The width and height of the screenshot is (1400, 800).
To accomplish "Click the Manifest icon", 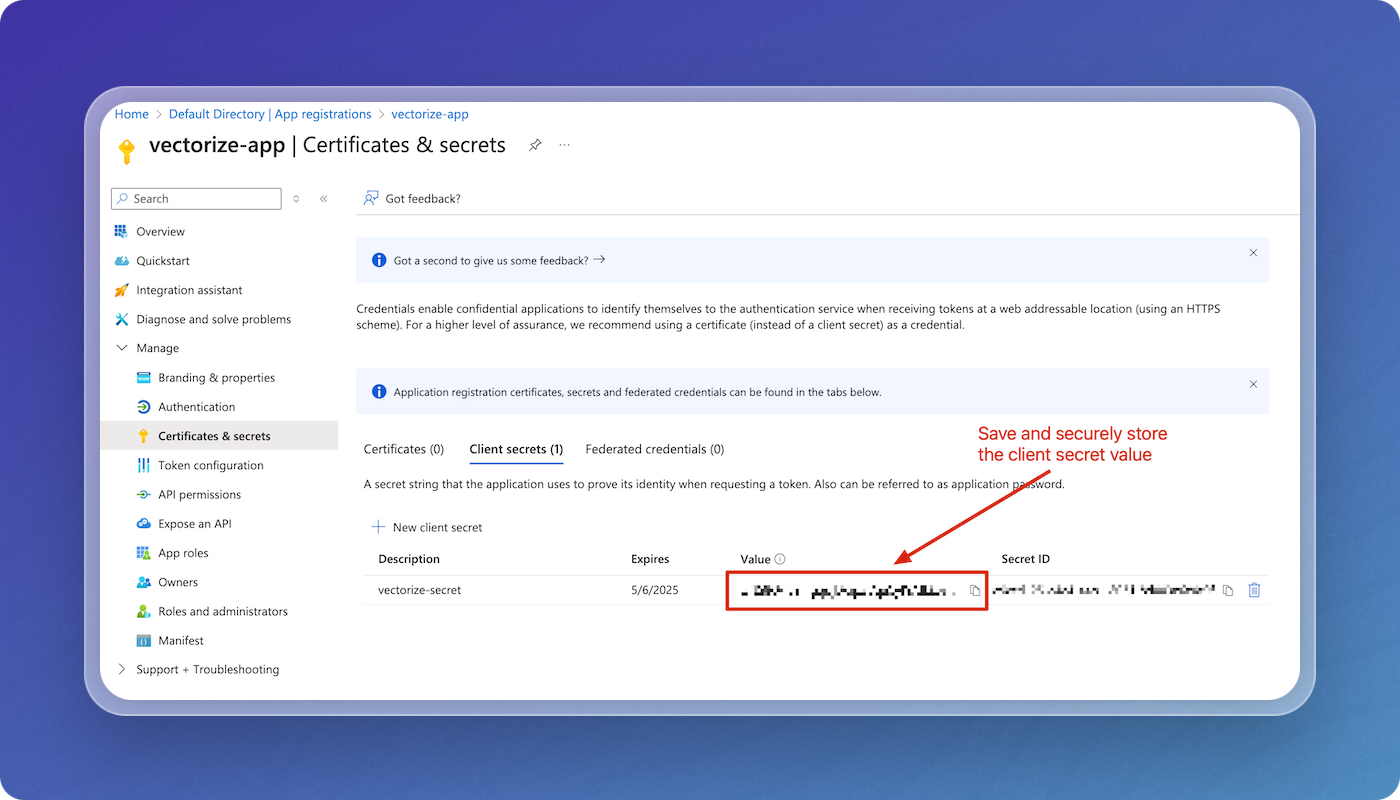I will [x=143, y=640].
